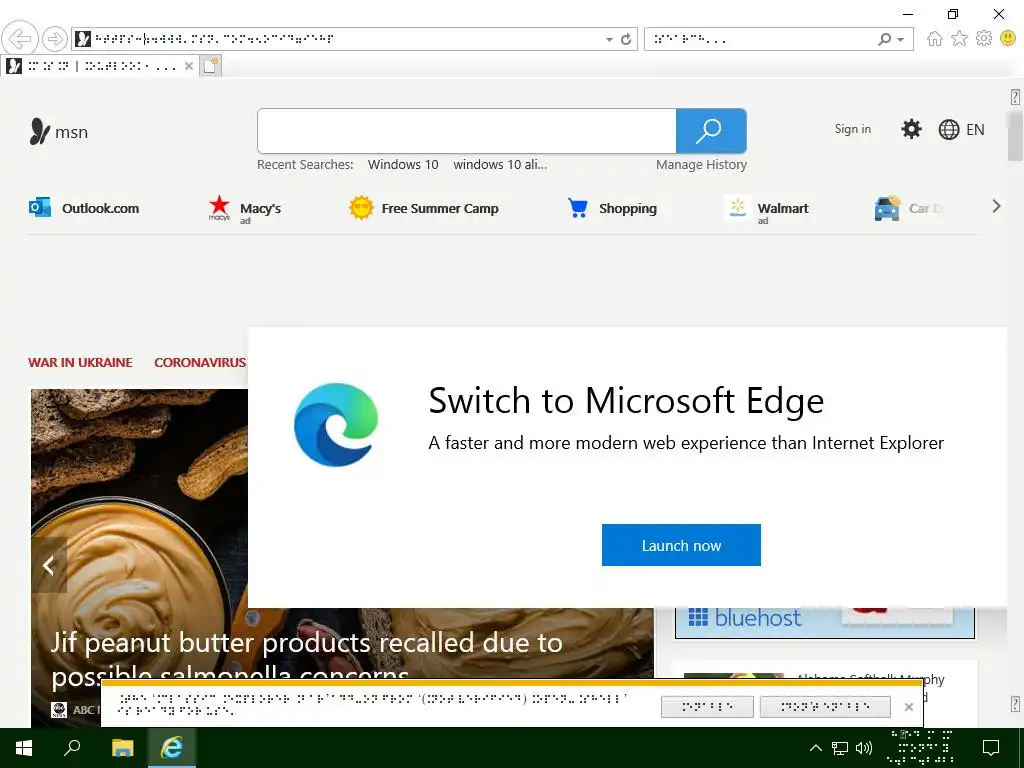Viewport: 1024px width, 768px height.
Task: Open MSN page settings gear
Action: pyautogui.click(x=911, y=129)
